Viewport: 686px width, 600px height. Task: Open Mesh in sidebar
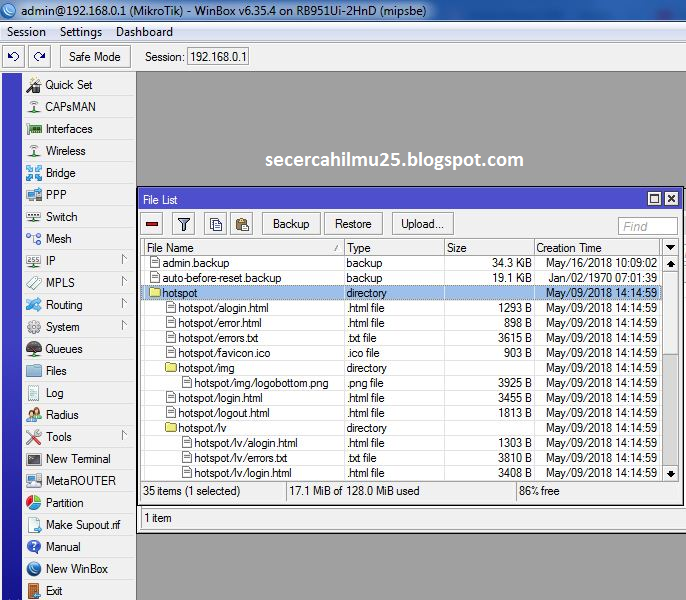pyautogui.click(x=79, y=239)
